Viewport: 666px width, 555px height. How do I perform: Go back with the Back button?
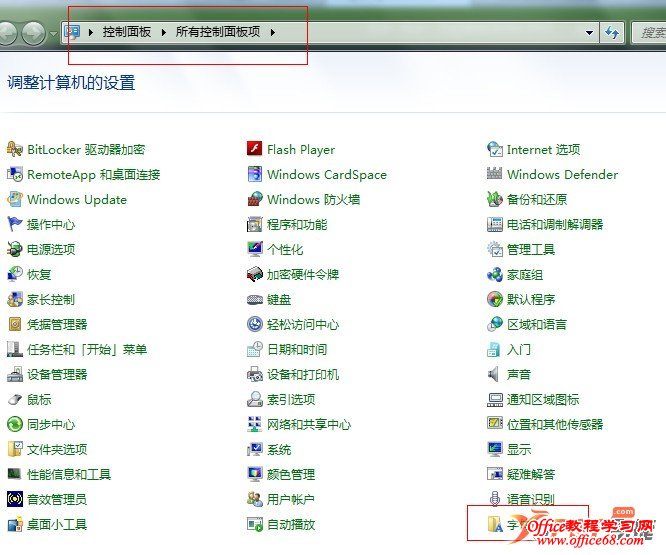tap(8, 33)
